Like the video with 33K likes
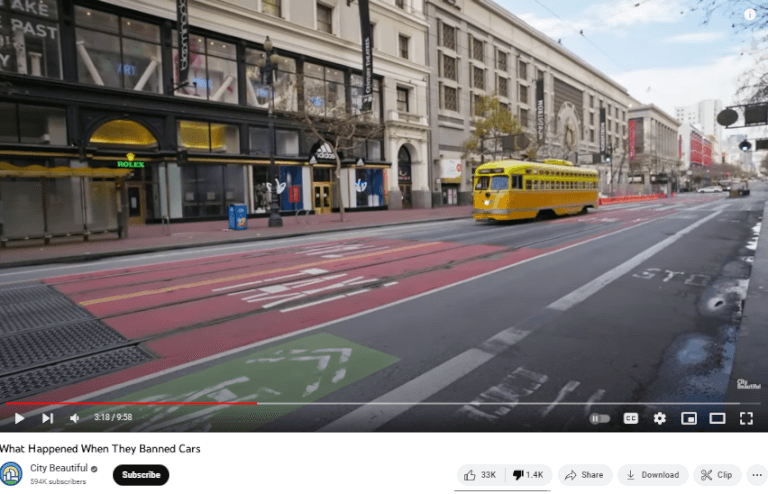 pyautogui.click(x=480, y=475)
